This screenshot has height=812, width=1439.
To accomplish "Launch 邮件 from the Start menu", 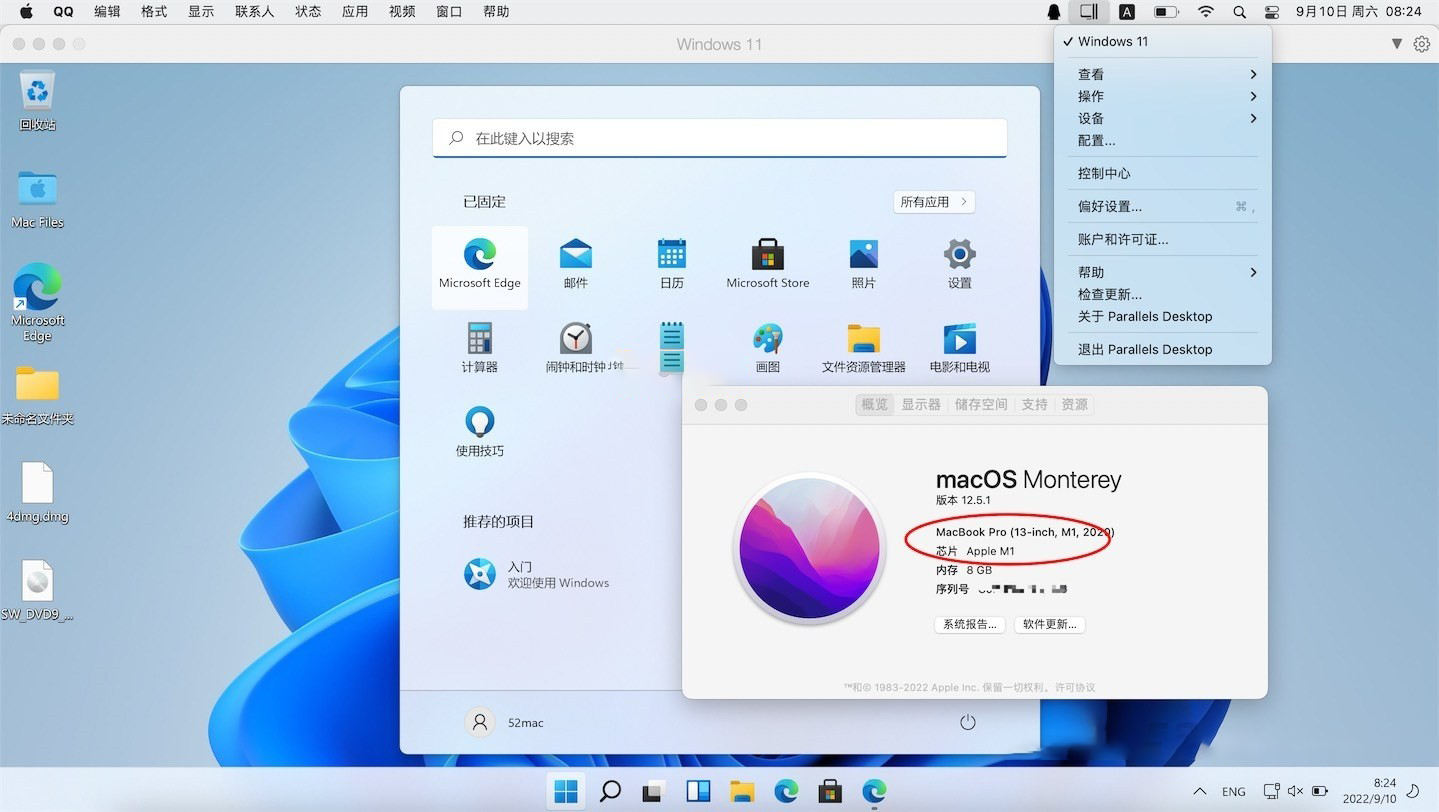I will coord(574,263).
